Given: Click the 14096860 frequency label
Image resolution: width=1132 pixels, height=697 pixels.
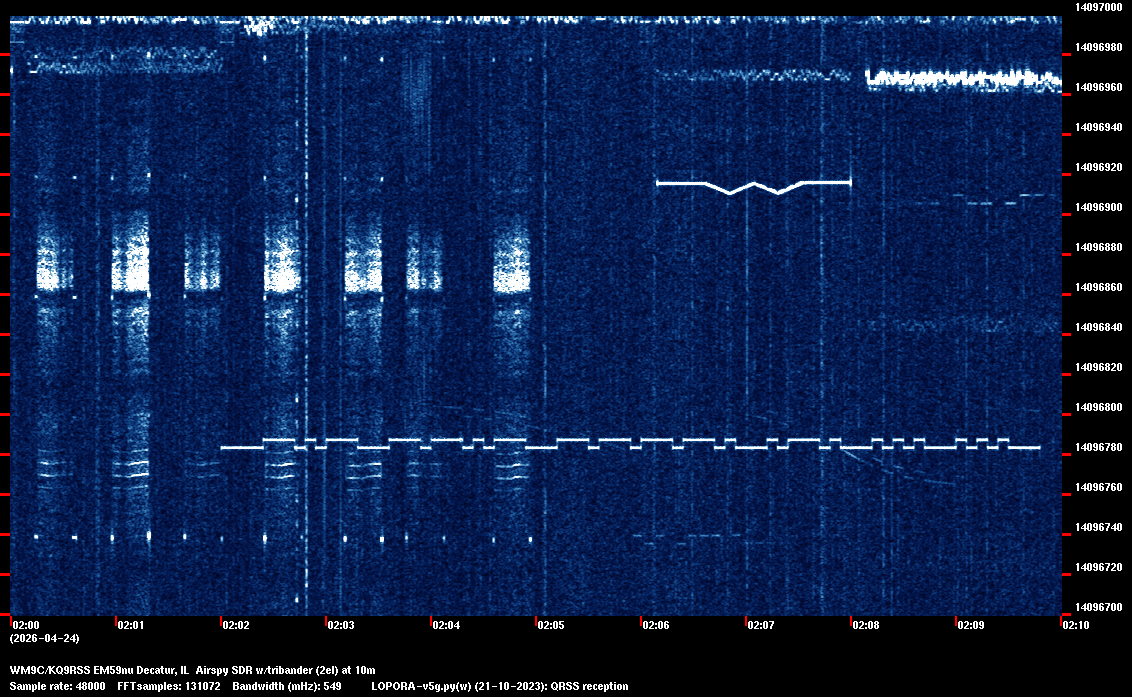Looking at the screenshot, I should tap(1098, 287).
